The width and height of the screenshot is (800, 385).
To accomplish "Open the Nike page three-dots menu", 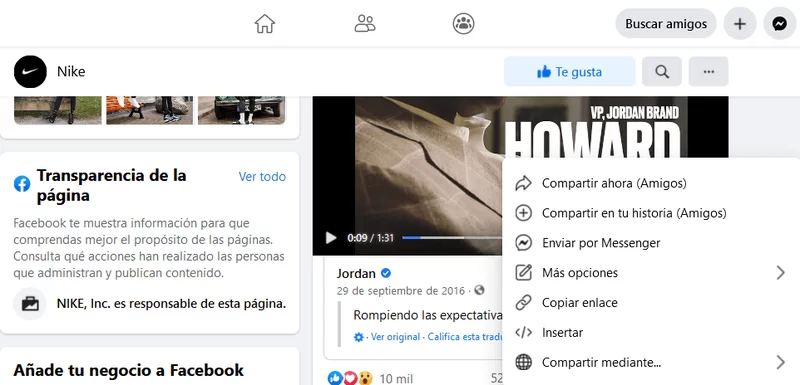I will 708,72.
